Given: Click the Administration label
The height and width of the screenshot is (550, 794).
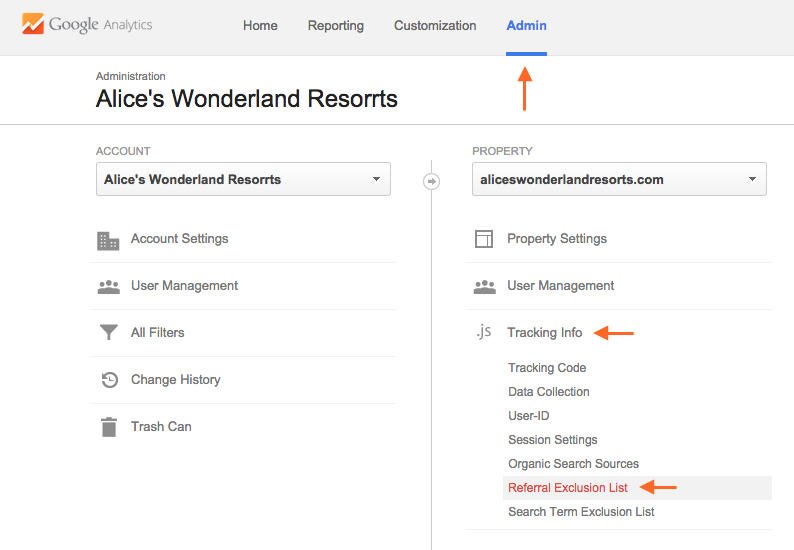Looking at the screenshot, I should 131,76.
